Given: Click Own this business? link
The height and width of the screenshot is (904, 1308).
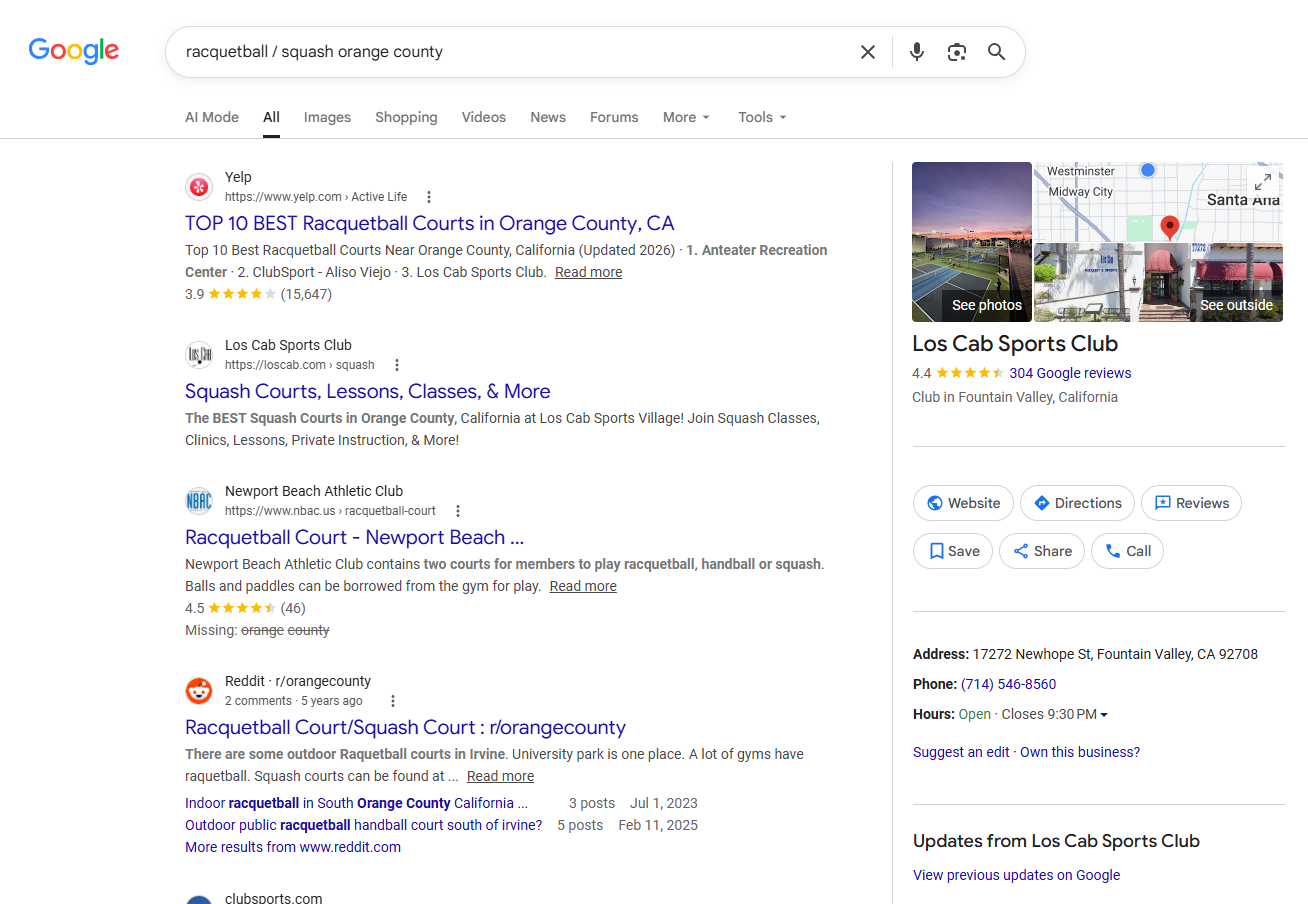Looking at the screenshot, I should 1080,752.
